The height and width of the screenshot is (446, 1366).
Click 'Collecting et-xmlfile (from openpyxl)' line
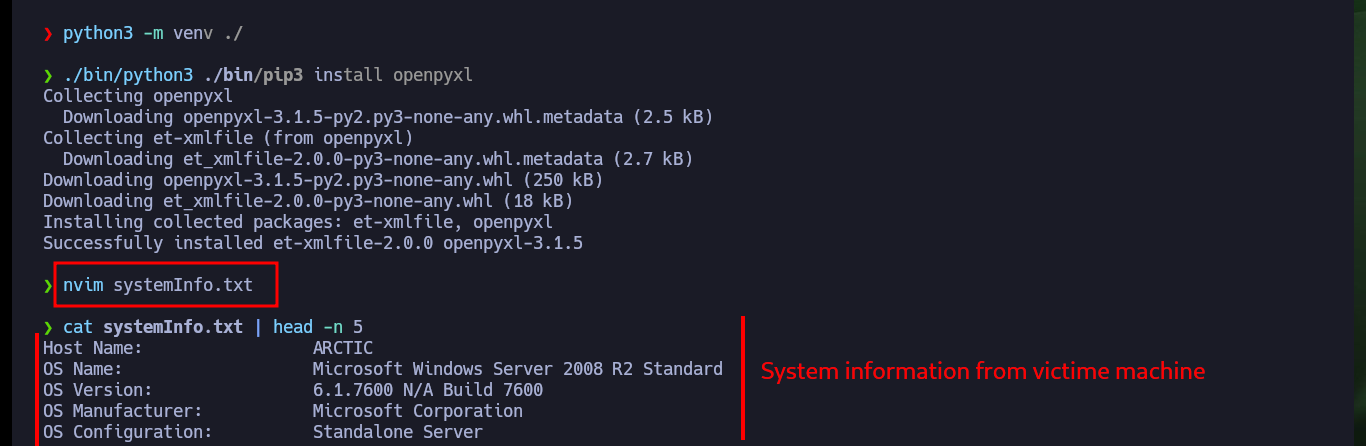228,138
